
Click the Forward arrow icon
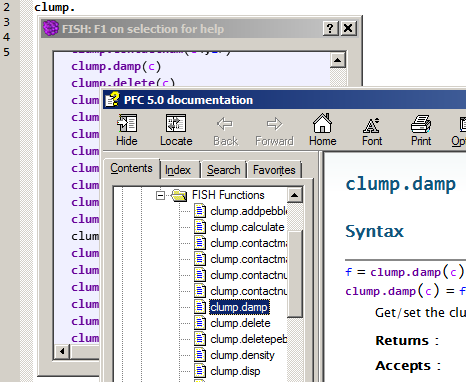[274, 124]
